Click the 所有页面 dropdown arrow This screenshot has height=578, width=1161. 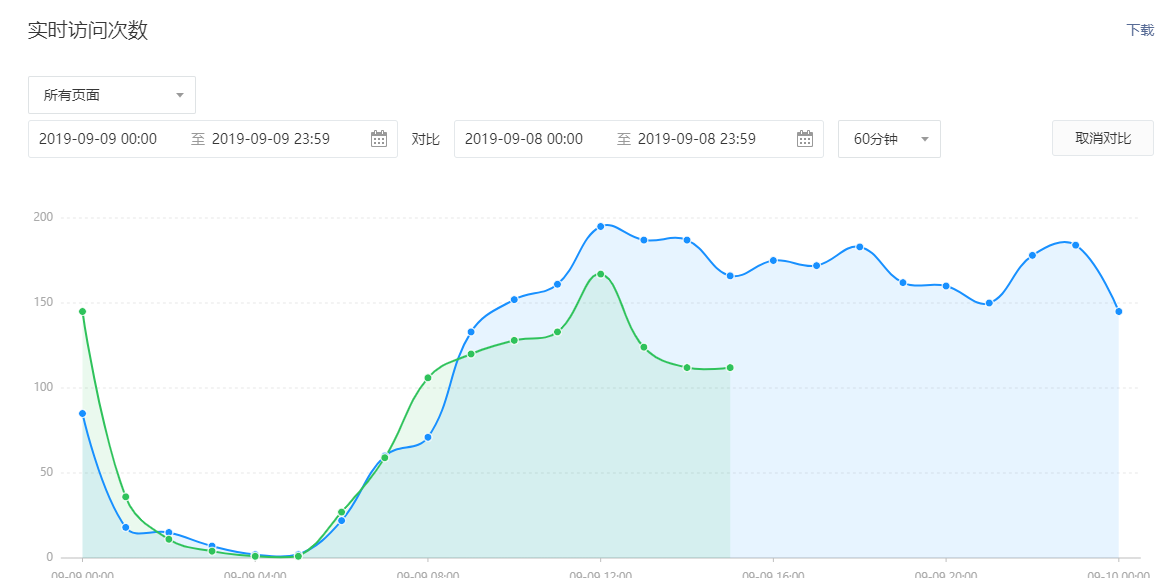180,95
